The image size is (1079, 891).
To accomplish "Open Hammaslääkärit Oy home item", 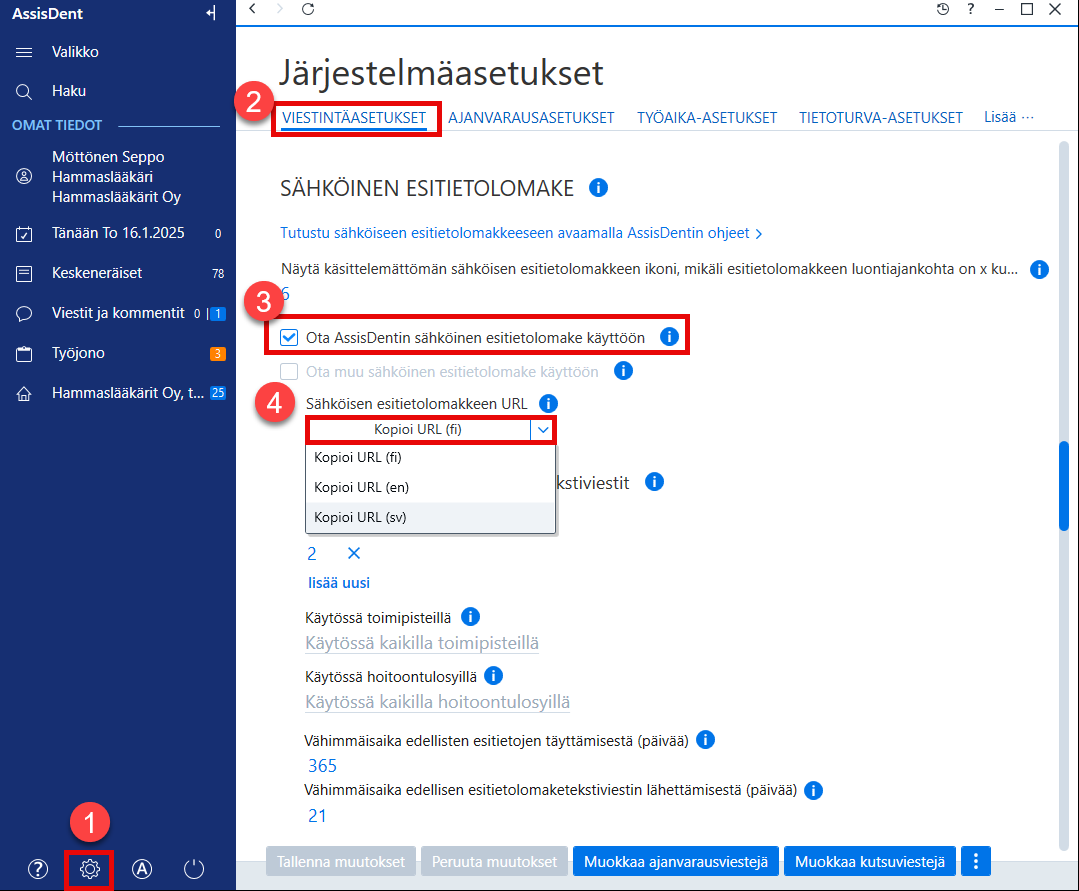I will point(118,393).
